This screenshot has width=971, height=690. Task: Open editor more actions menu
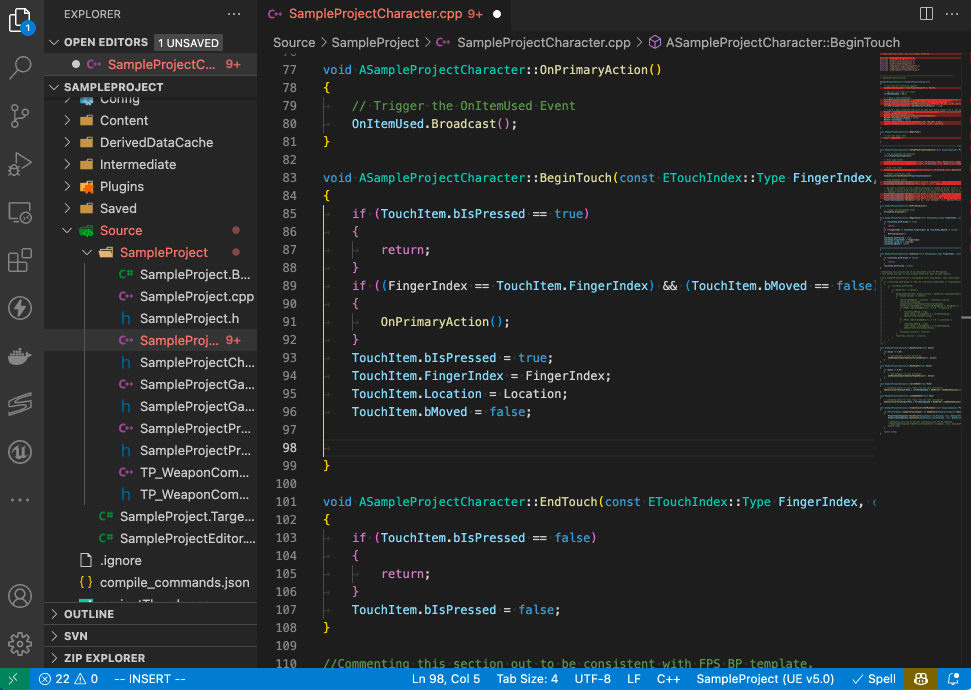tap(952, 14)
